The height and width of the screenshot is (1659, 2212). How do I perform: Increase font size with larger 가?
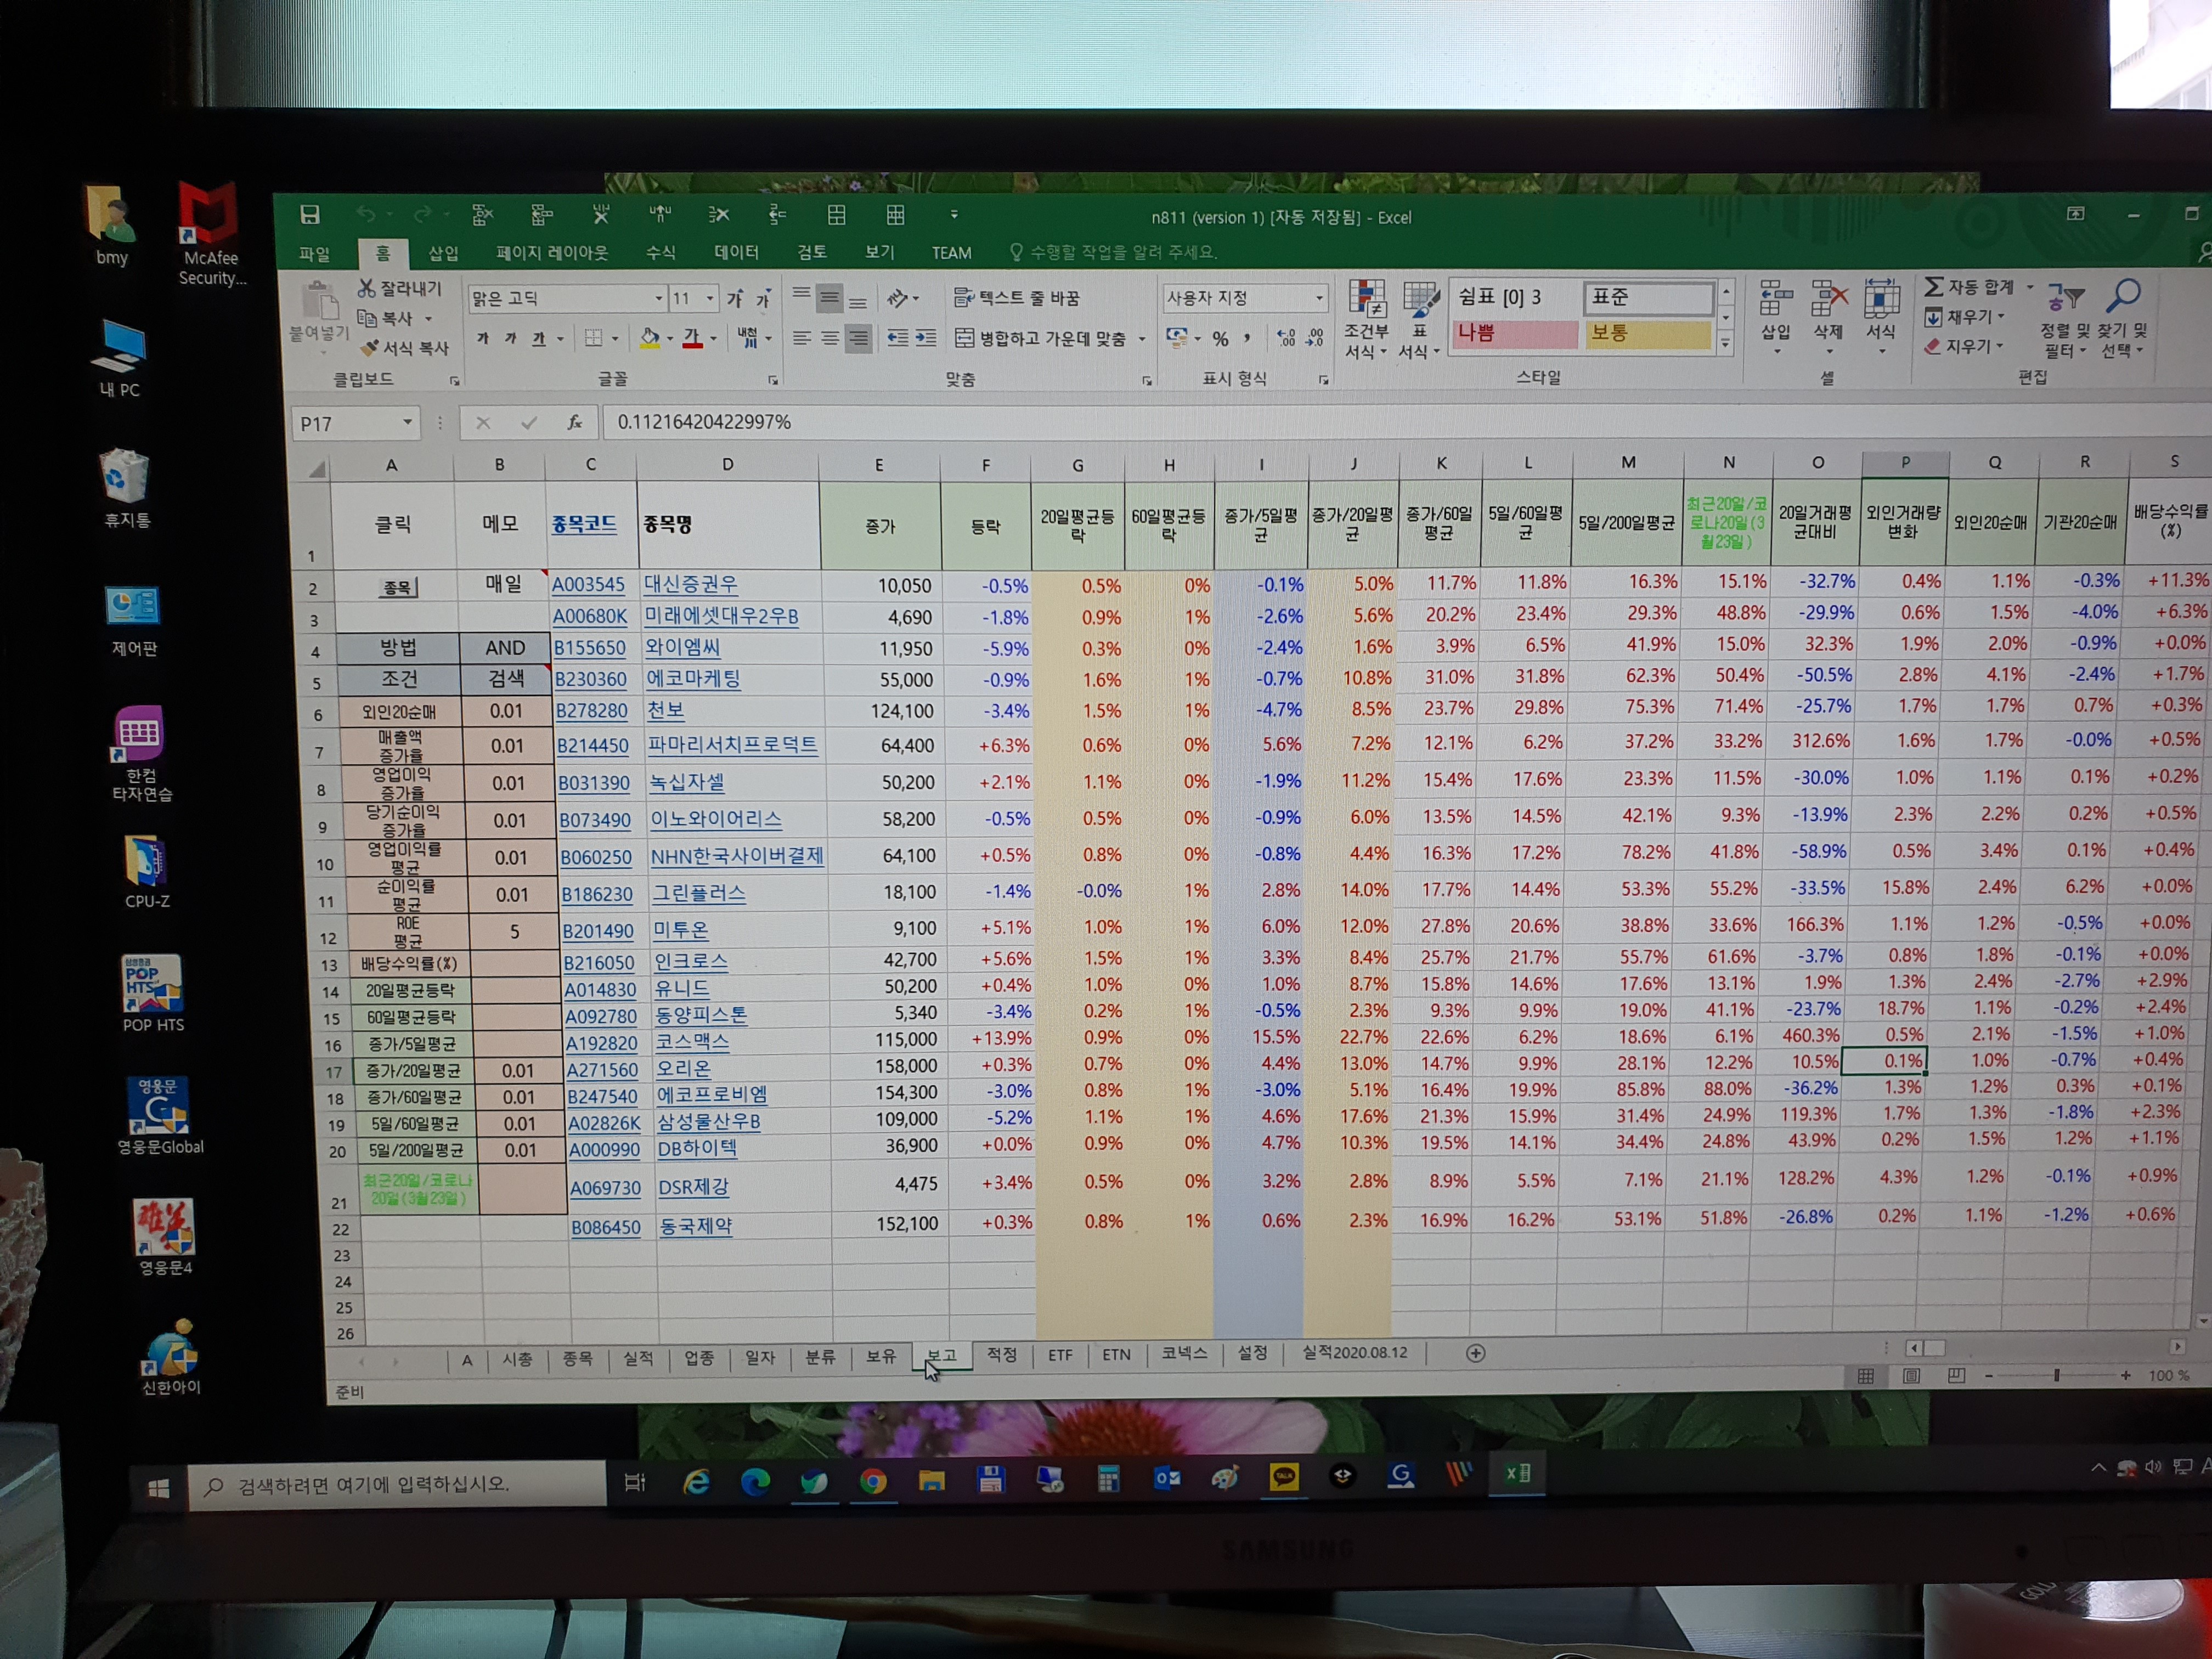tap(735, 298)
